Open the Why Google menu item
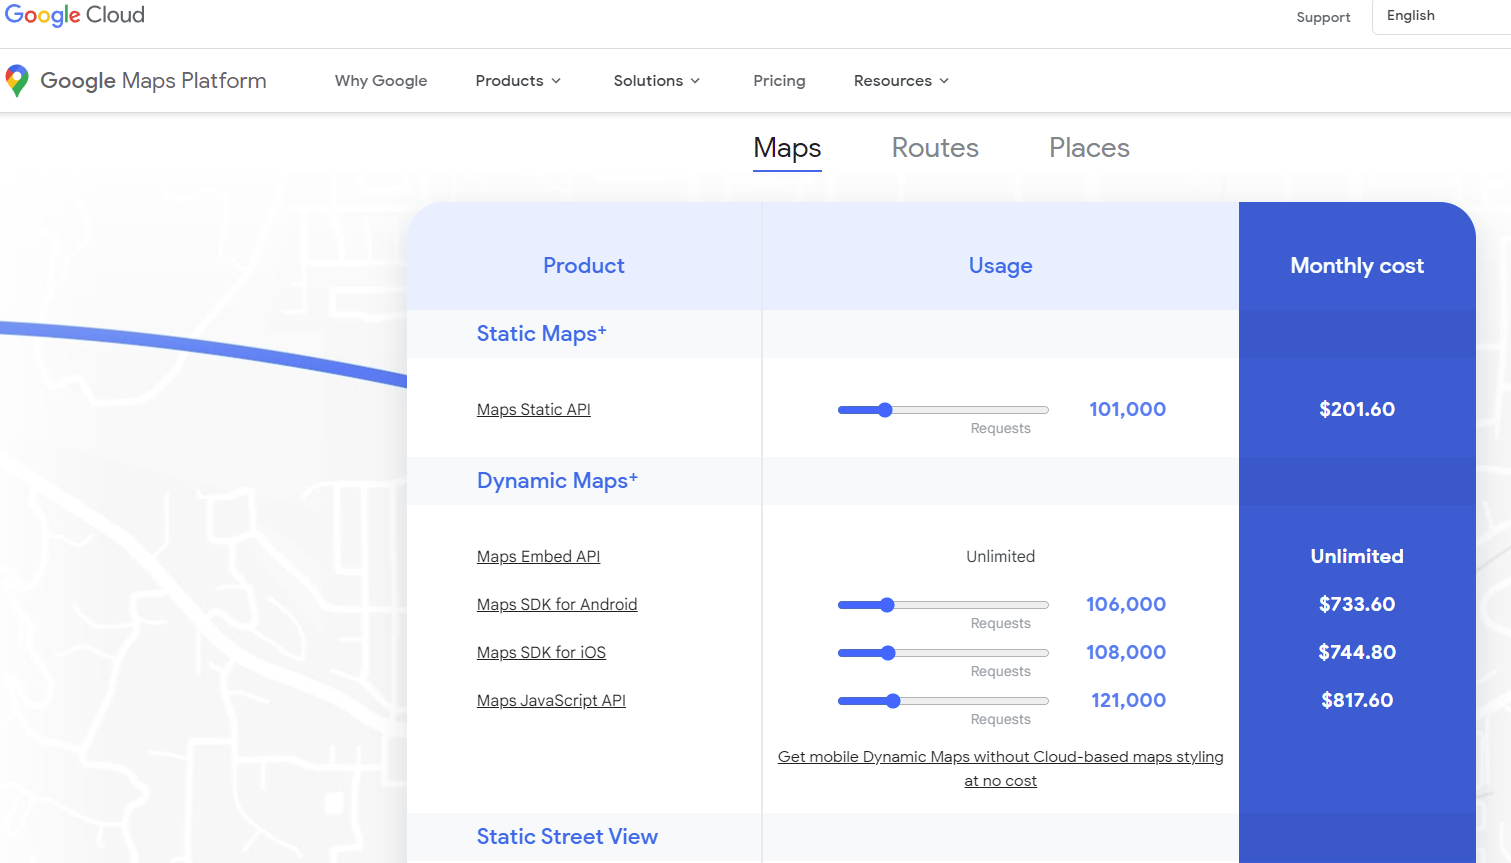 point(381,81)
